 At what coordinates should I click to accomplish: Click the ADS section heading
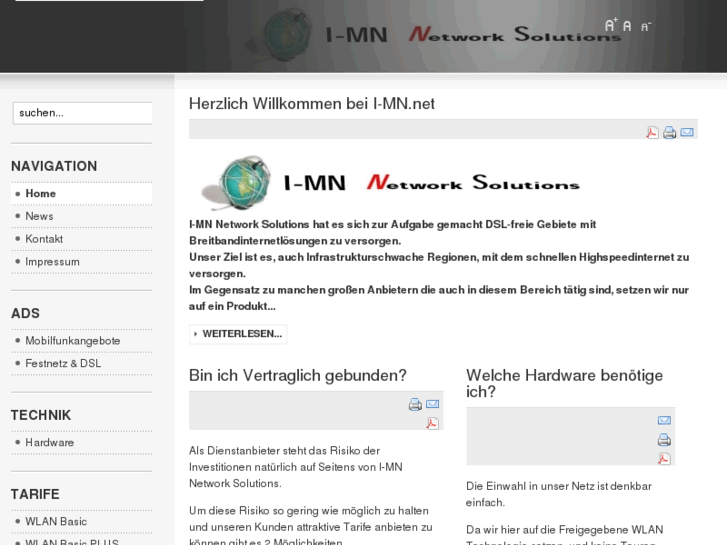26,314
